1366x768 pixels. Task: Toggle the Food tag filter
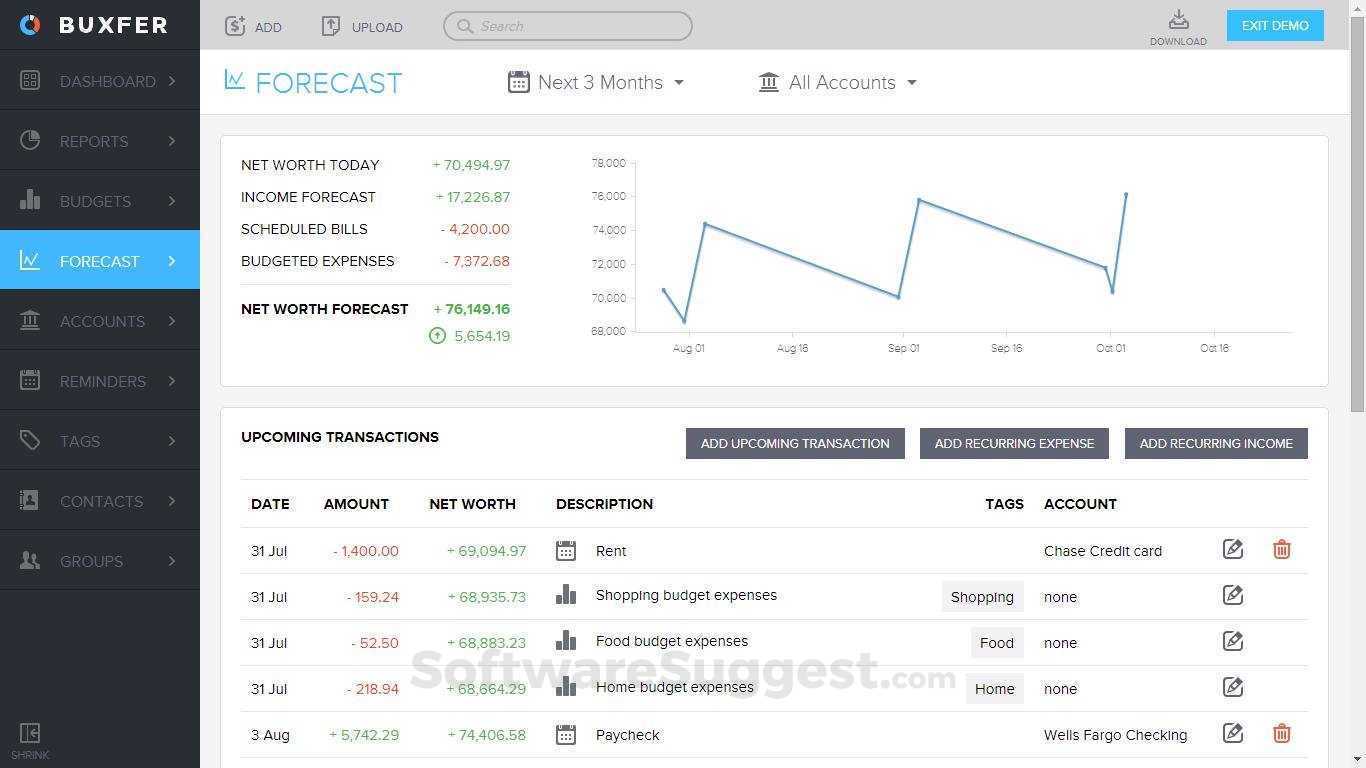pyautogui.click(x=996, y=642)
